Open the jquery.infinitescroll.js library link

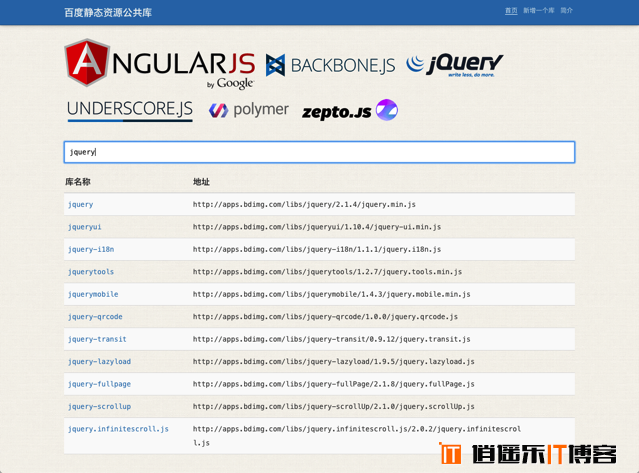pos(118,429)
